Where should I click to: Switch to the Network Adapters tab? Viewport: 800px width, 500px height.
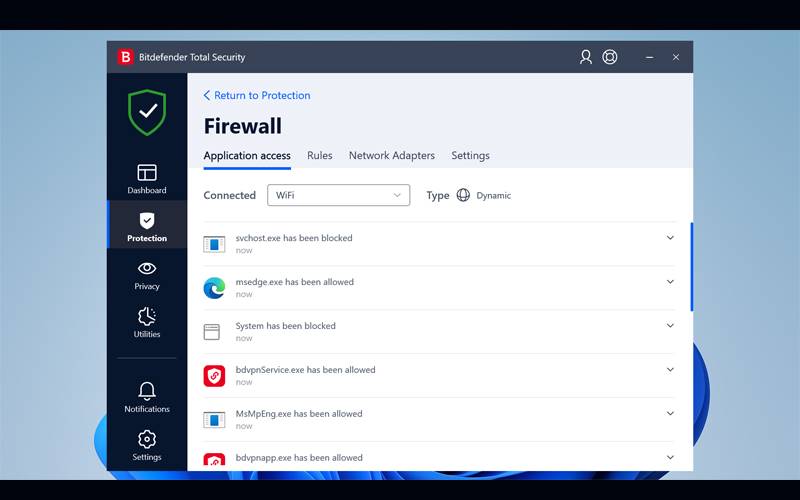click(391, 156)
